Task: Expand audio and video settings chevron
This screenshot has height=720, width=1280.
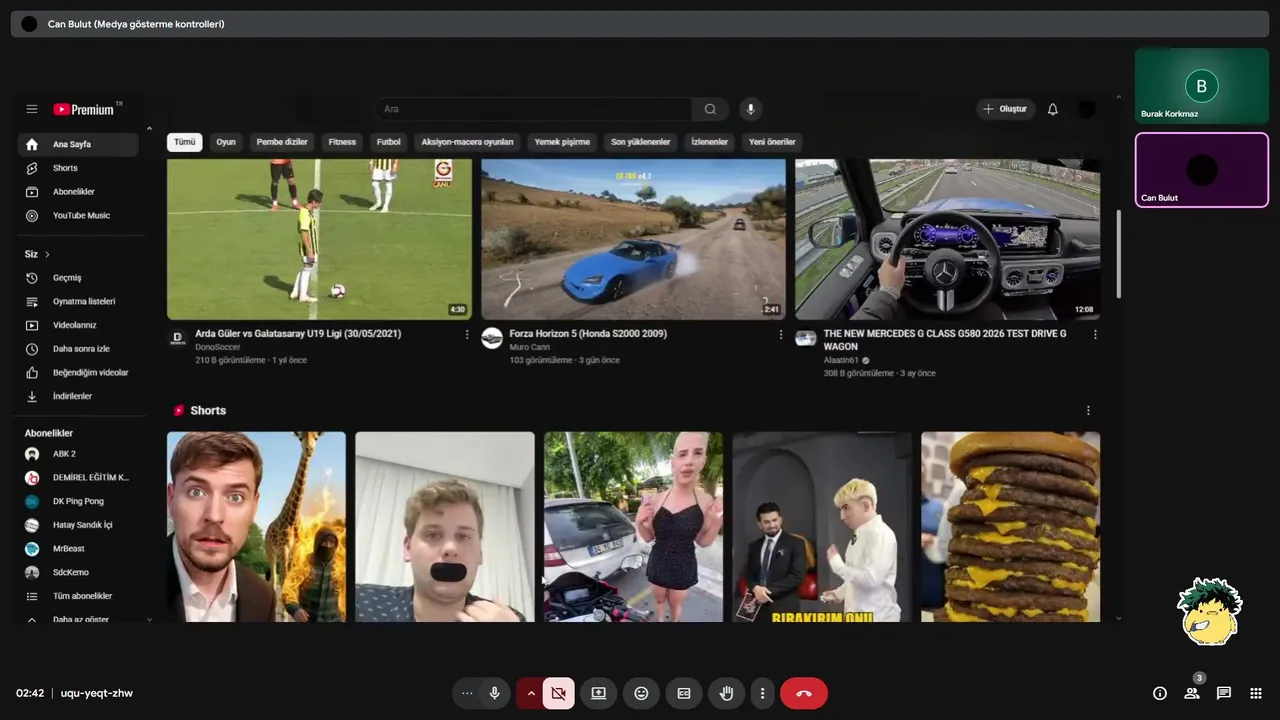Action: tap(531, 693)
